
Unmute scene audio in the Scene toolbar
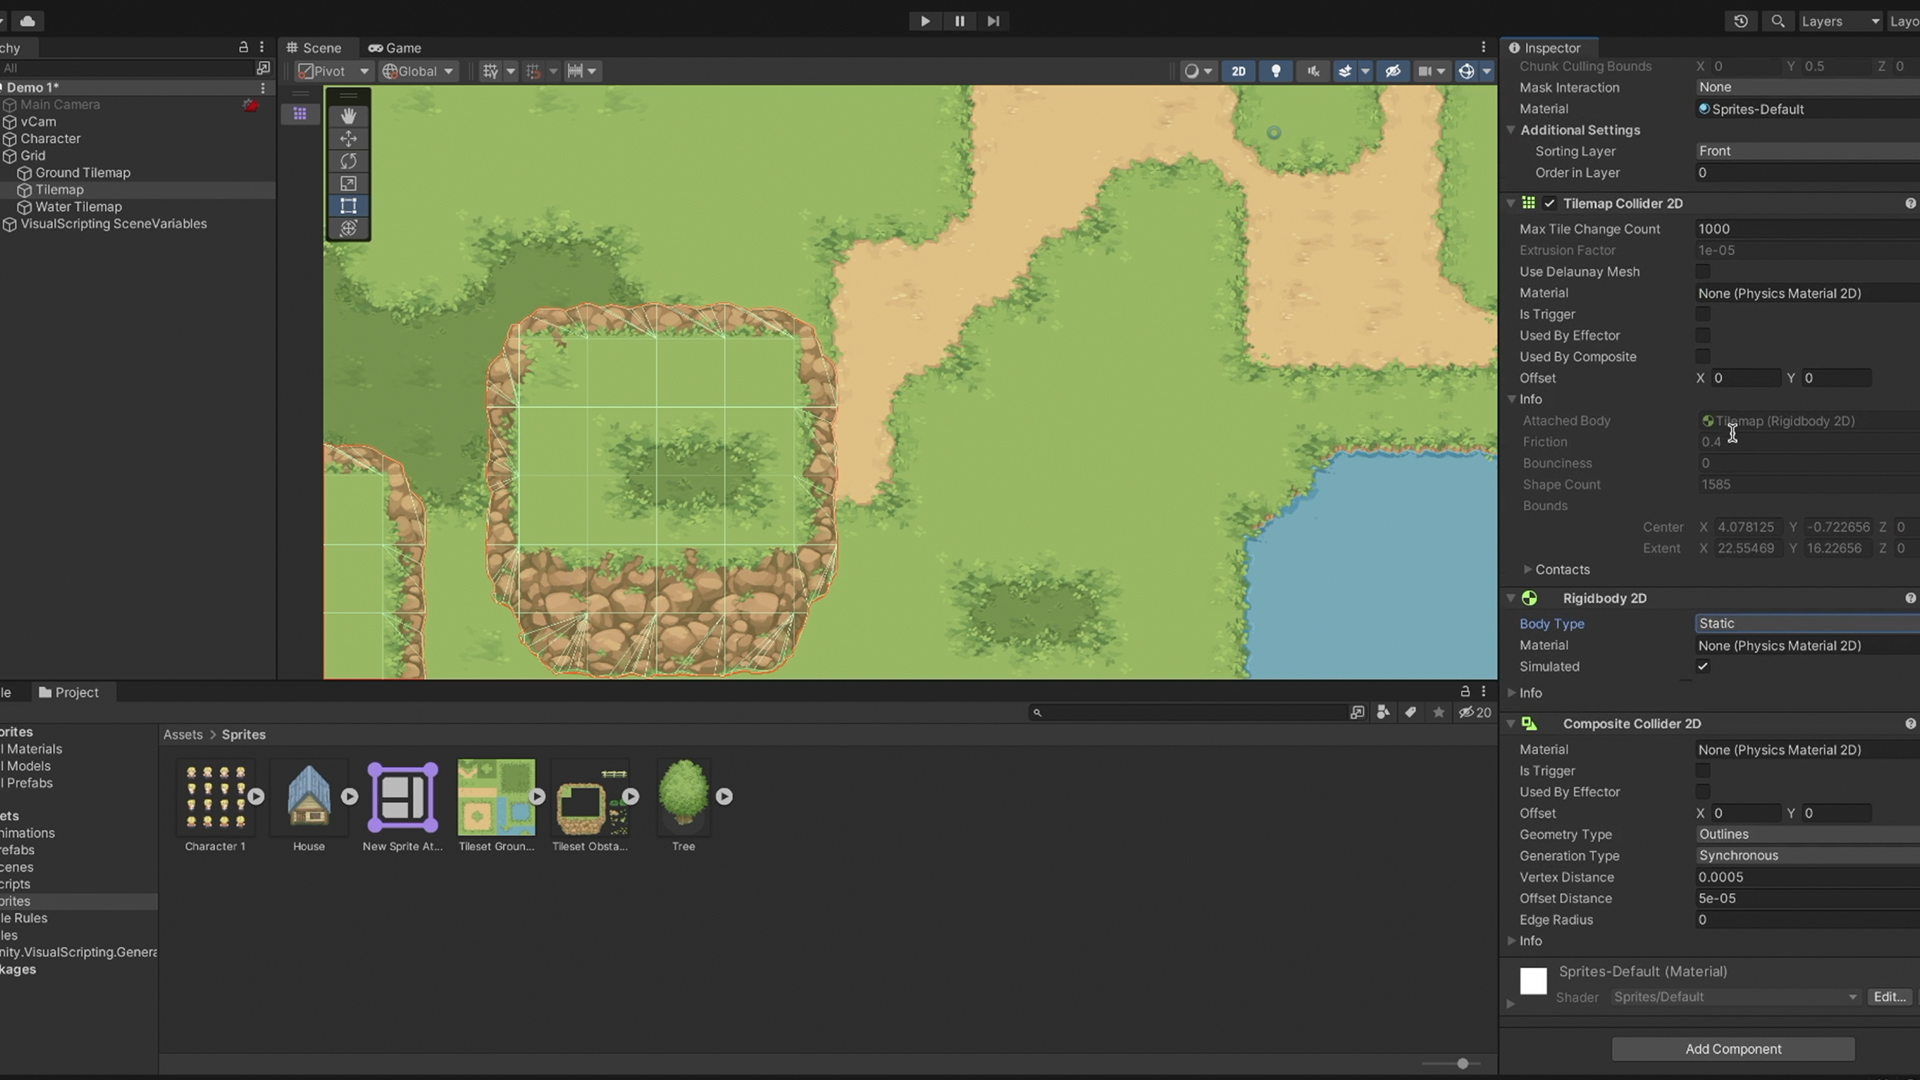(1313, 71)
